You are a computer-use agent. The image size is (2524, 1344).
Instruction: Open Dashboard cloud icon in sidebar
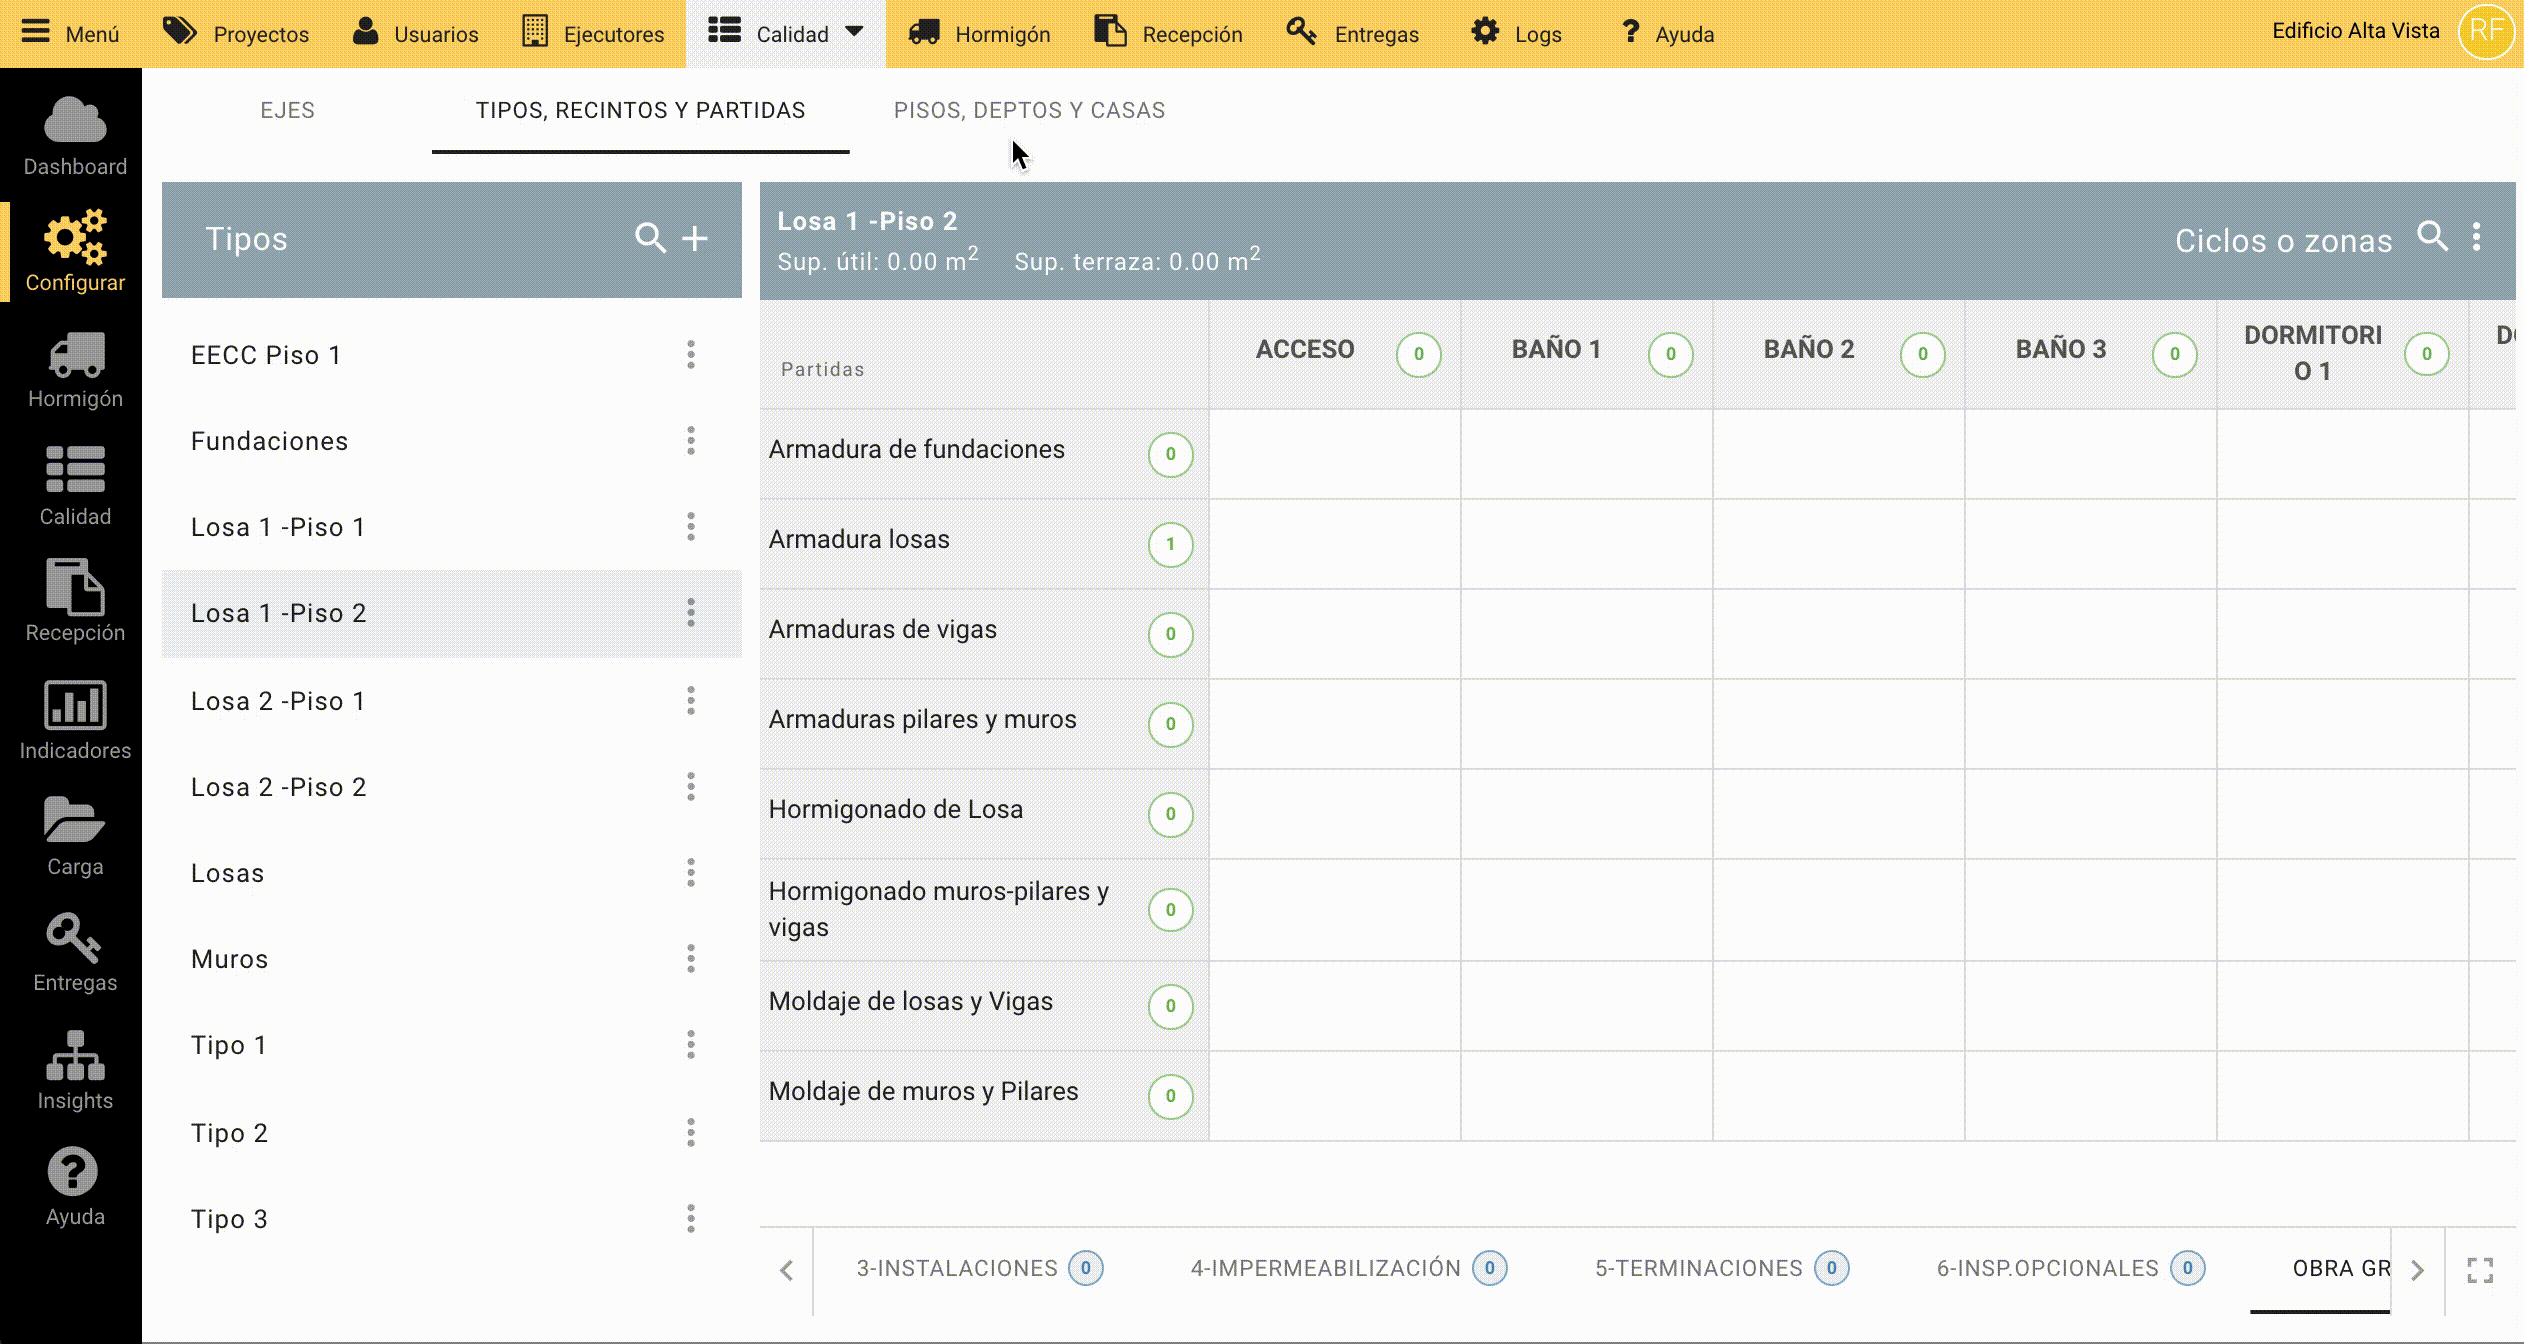[x=75, y=136]
